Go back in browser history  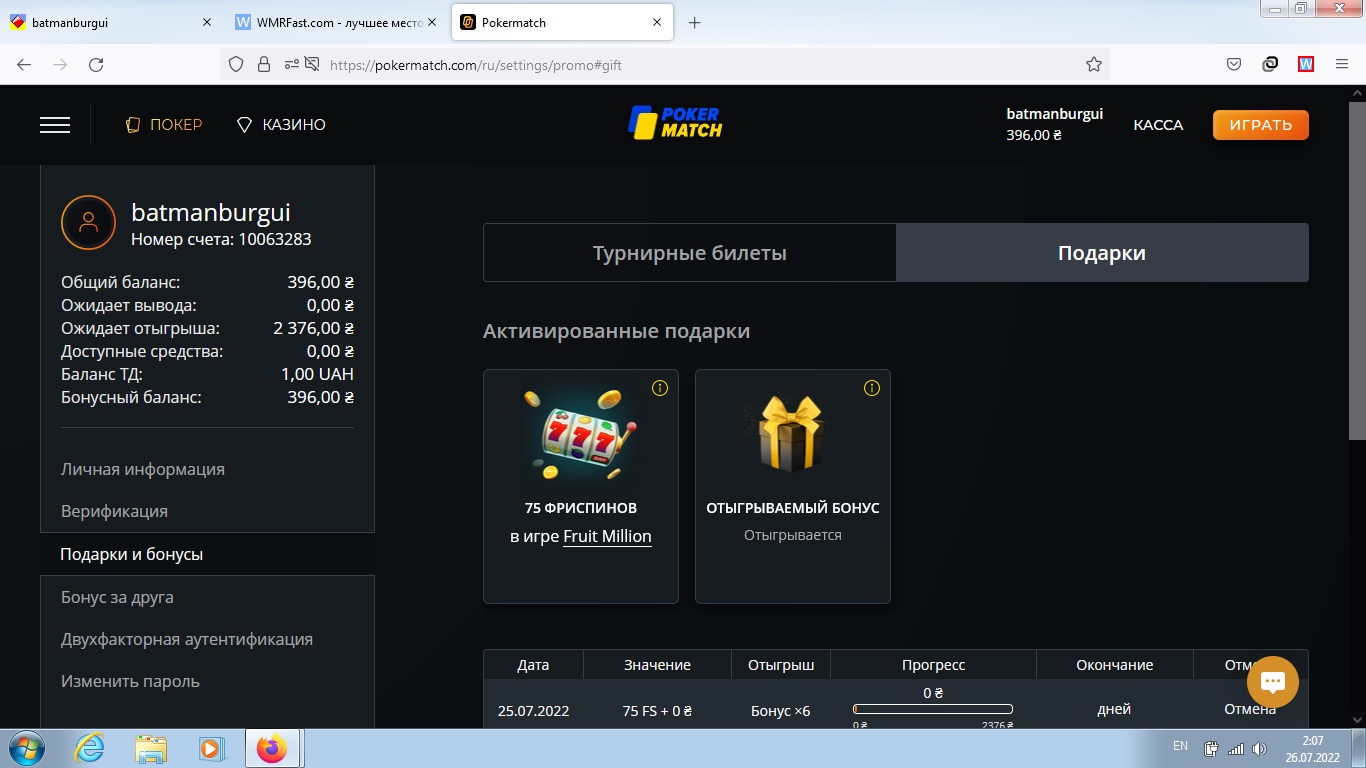pyautogui.click(x=24, y=64)
